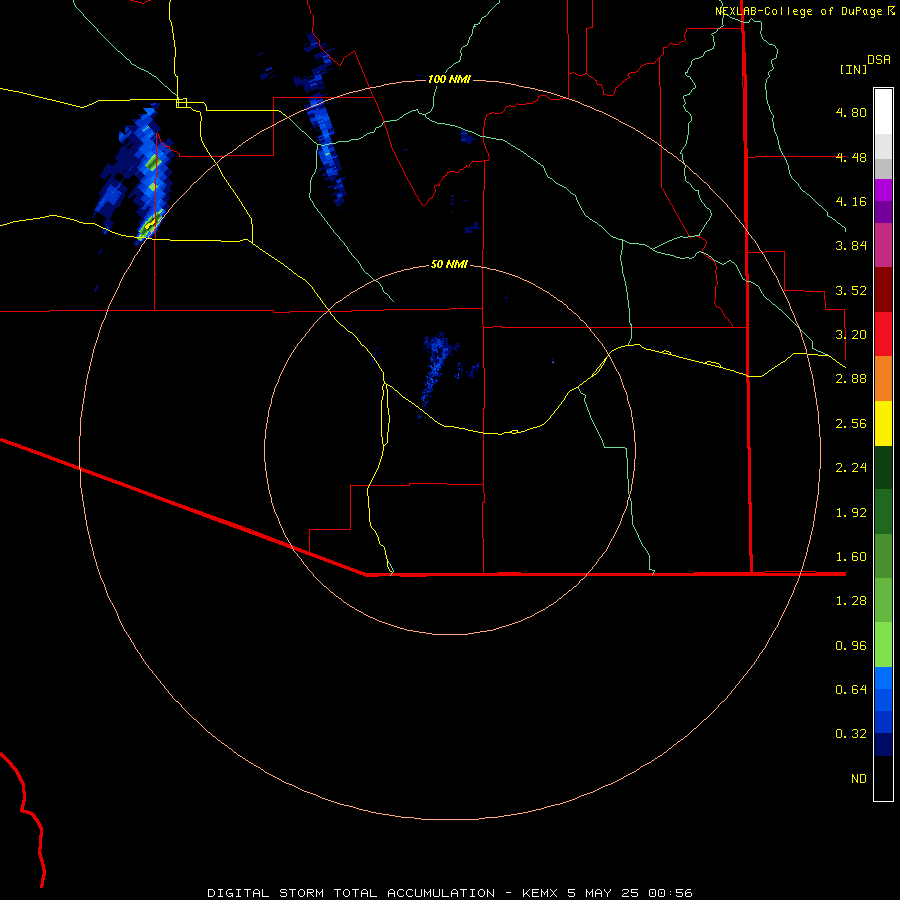Click the bright red legend swatch
This screenshot has width=900, height=900.
[x=883, y=334]
